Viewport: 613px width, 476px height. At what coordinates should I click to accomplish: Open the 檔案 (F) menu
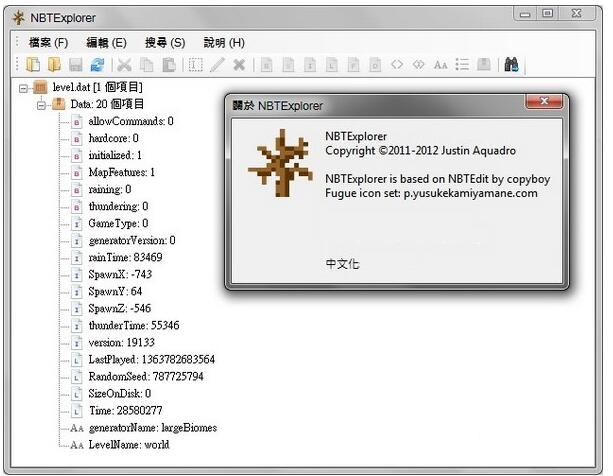[x=49, y=43]
